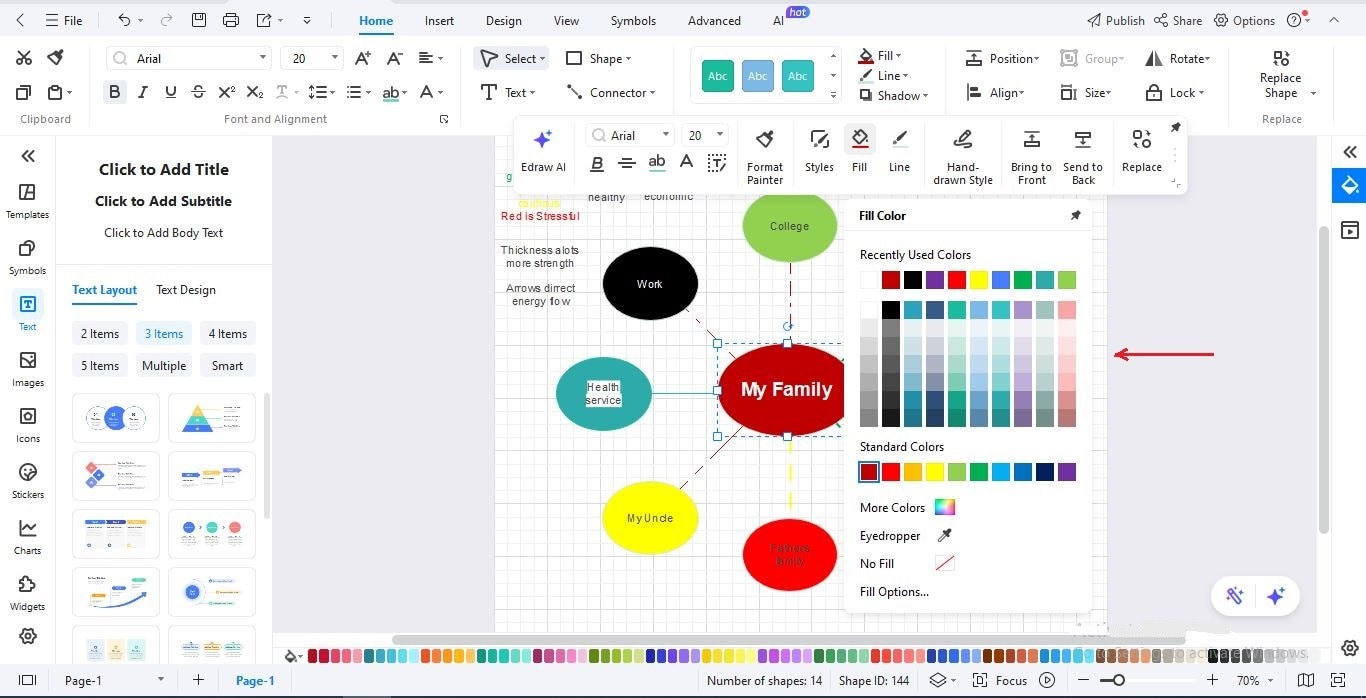Viewport: 1366px width, 698px height.
Task: Click the Hand-drawn Style button
Action: pos(963,156)
